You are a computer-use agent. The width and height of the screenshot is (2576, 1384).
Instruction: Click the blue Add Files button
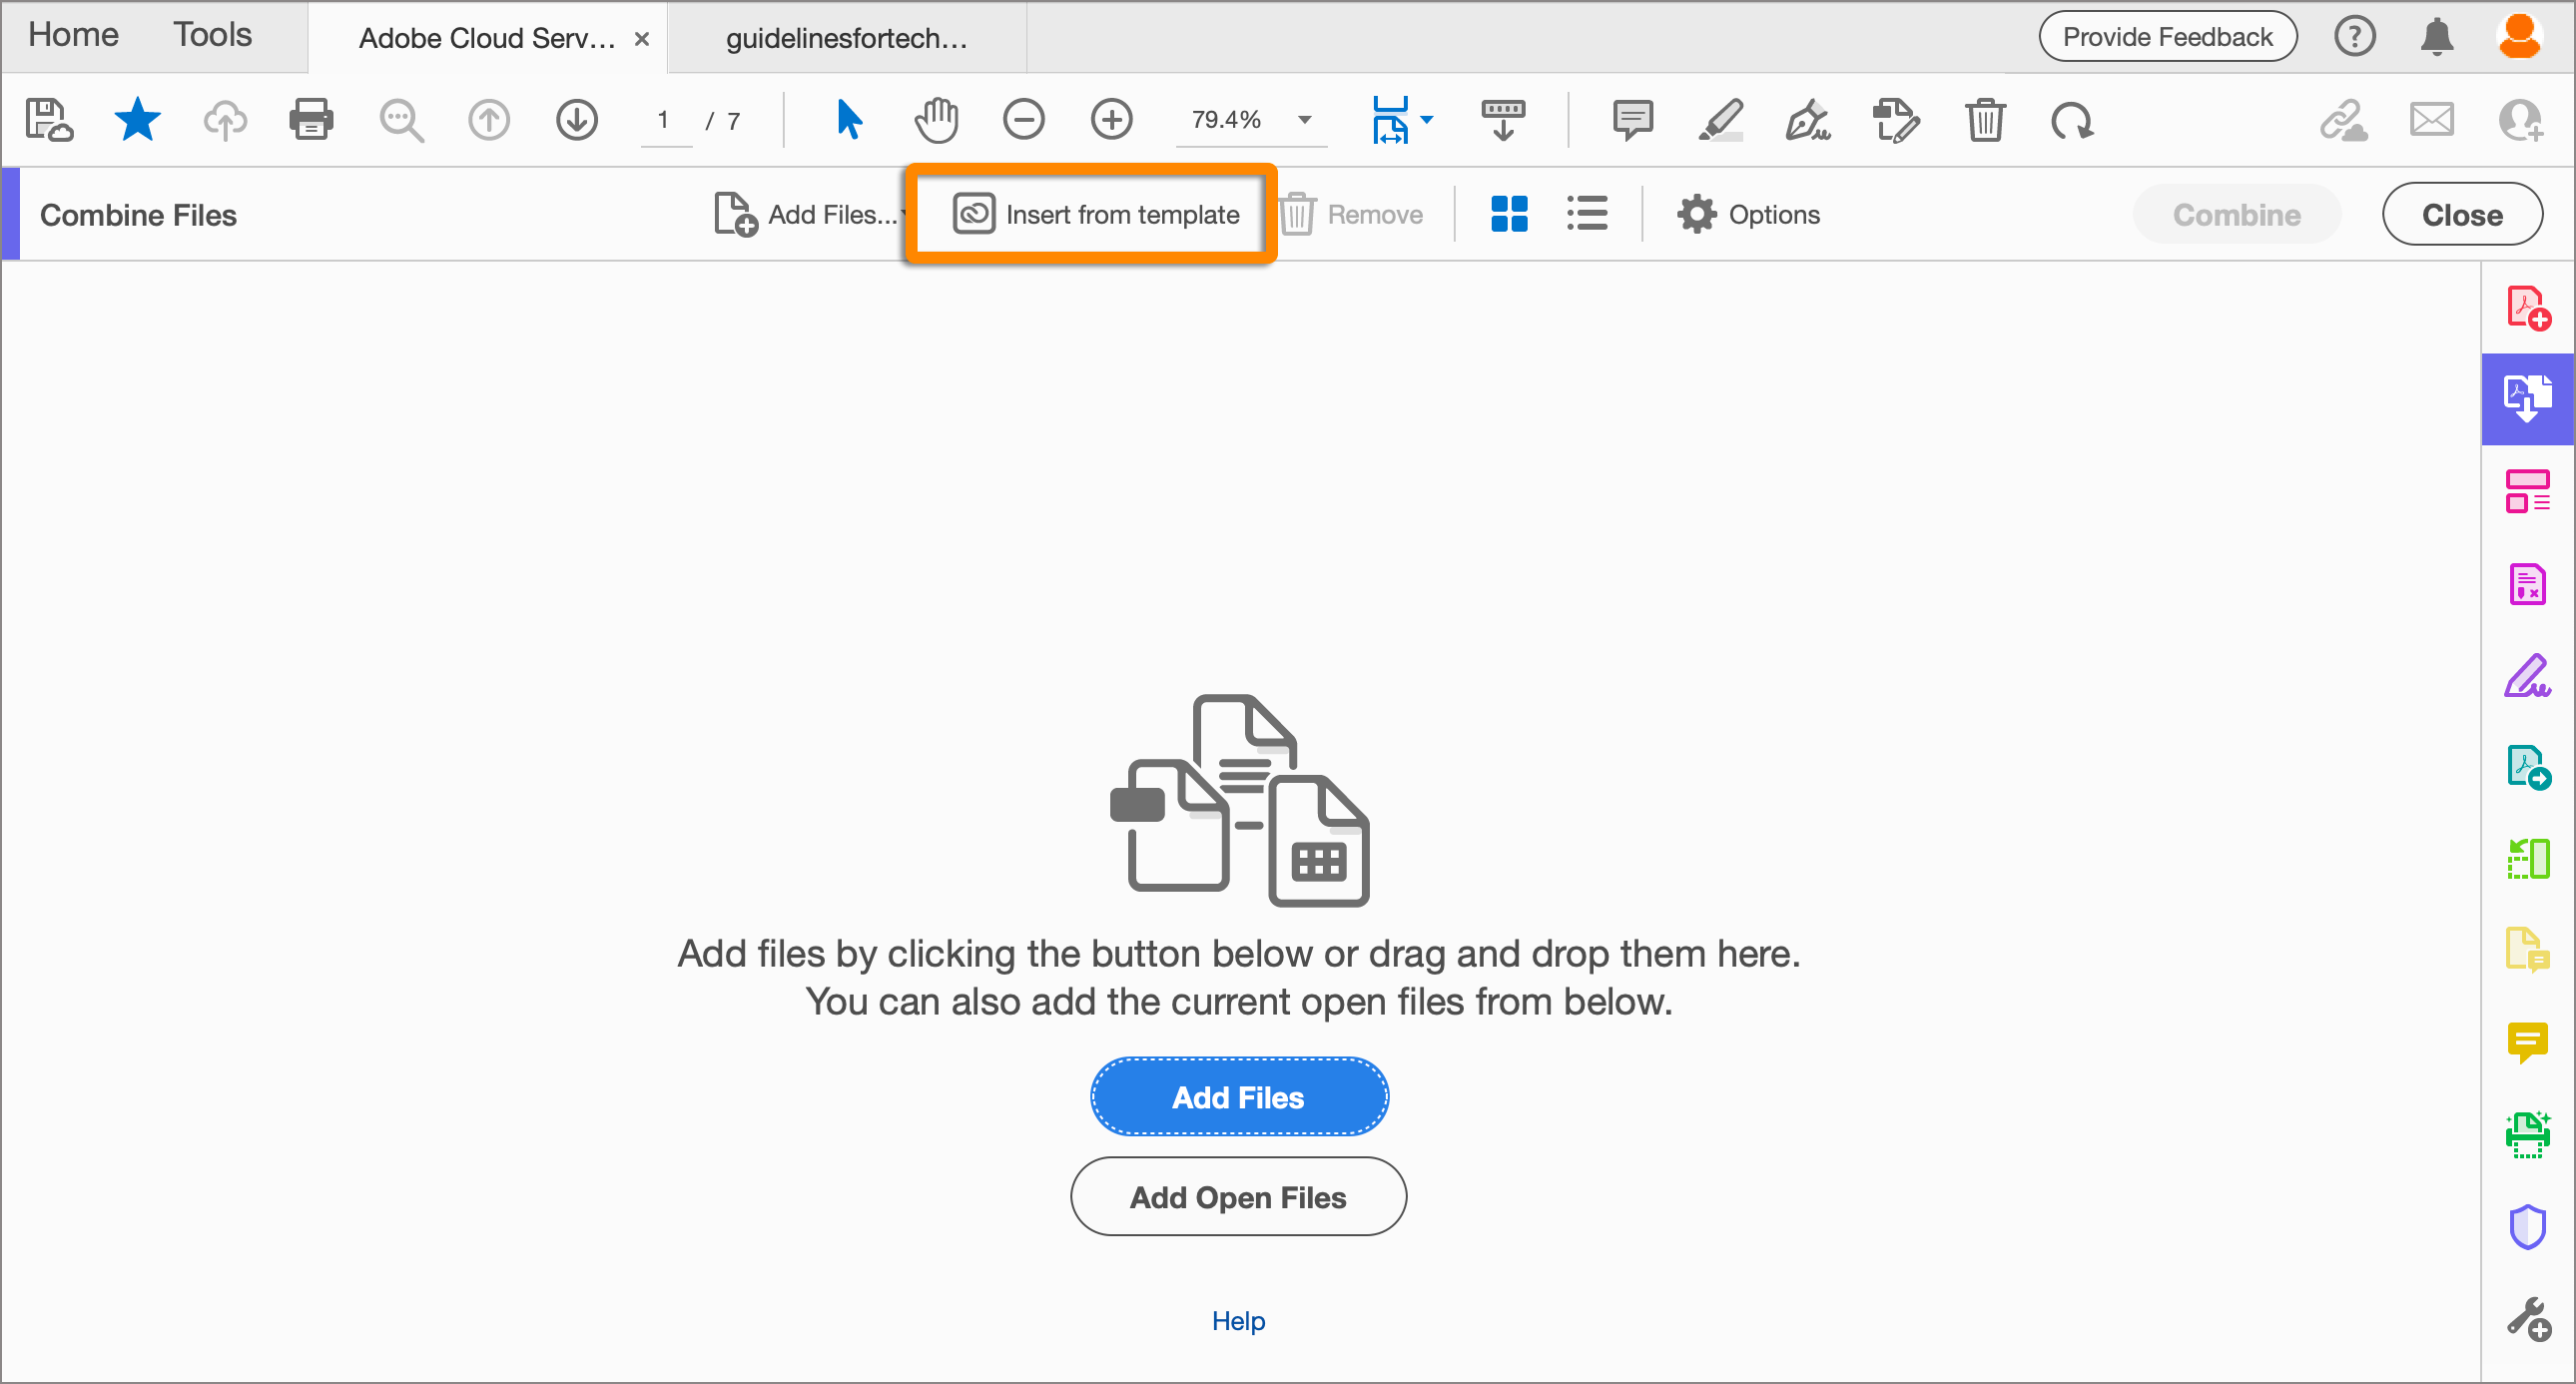(1238, 1097)
